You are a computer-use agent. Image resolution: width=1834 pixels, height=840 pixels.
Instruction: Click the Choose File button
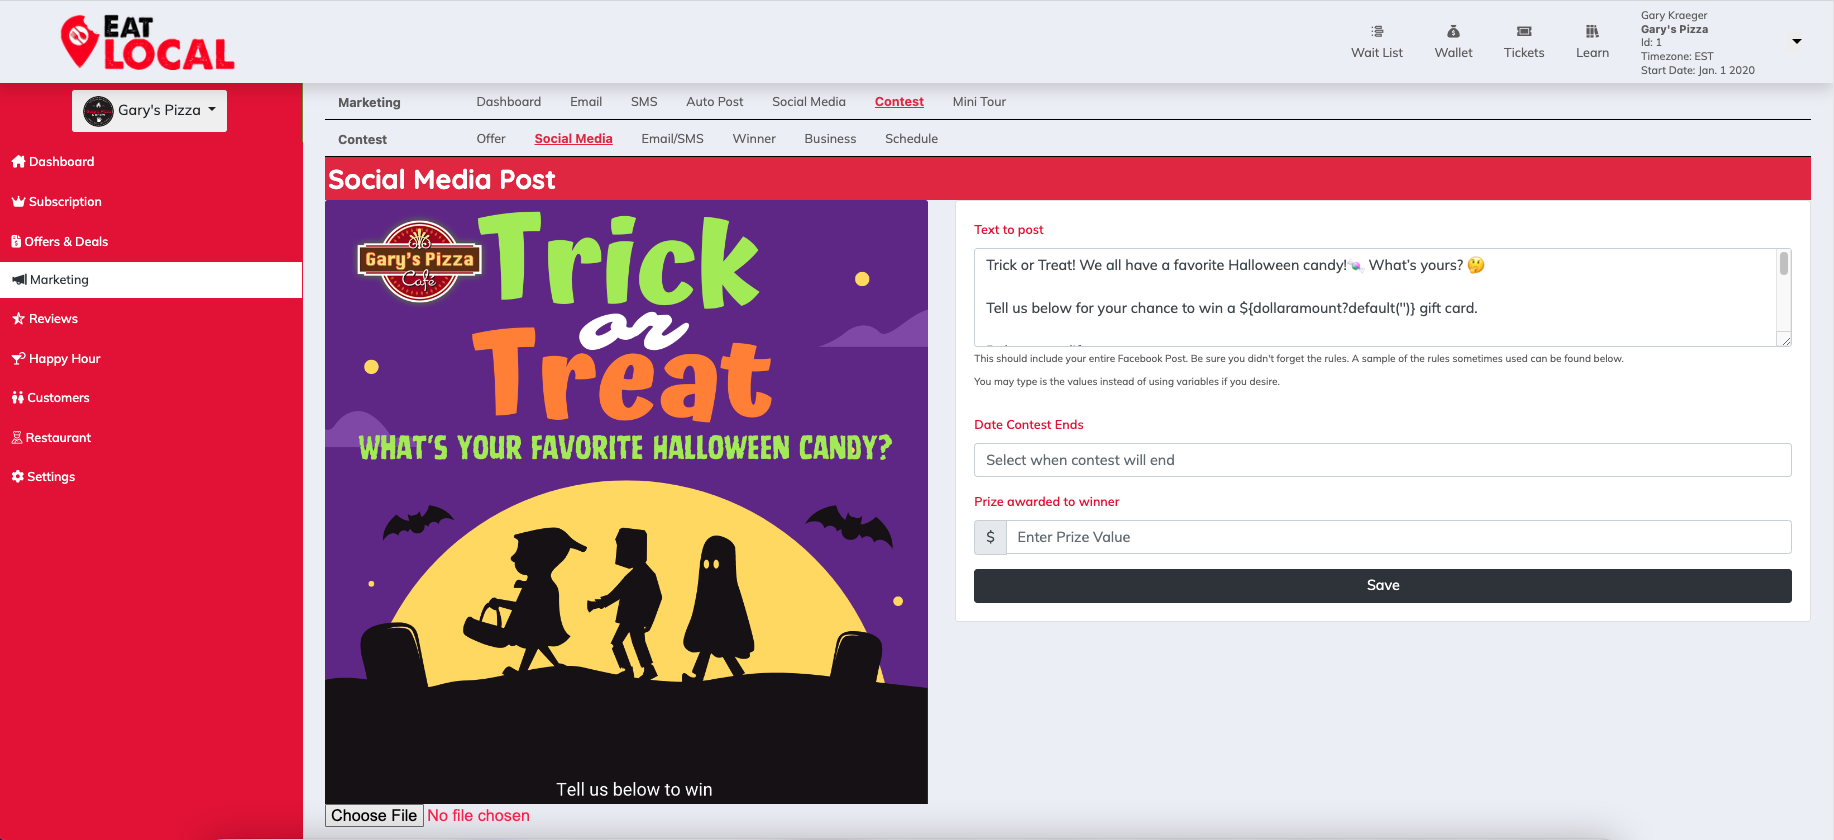[x=374, y=816]
